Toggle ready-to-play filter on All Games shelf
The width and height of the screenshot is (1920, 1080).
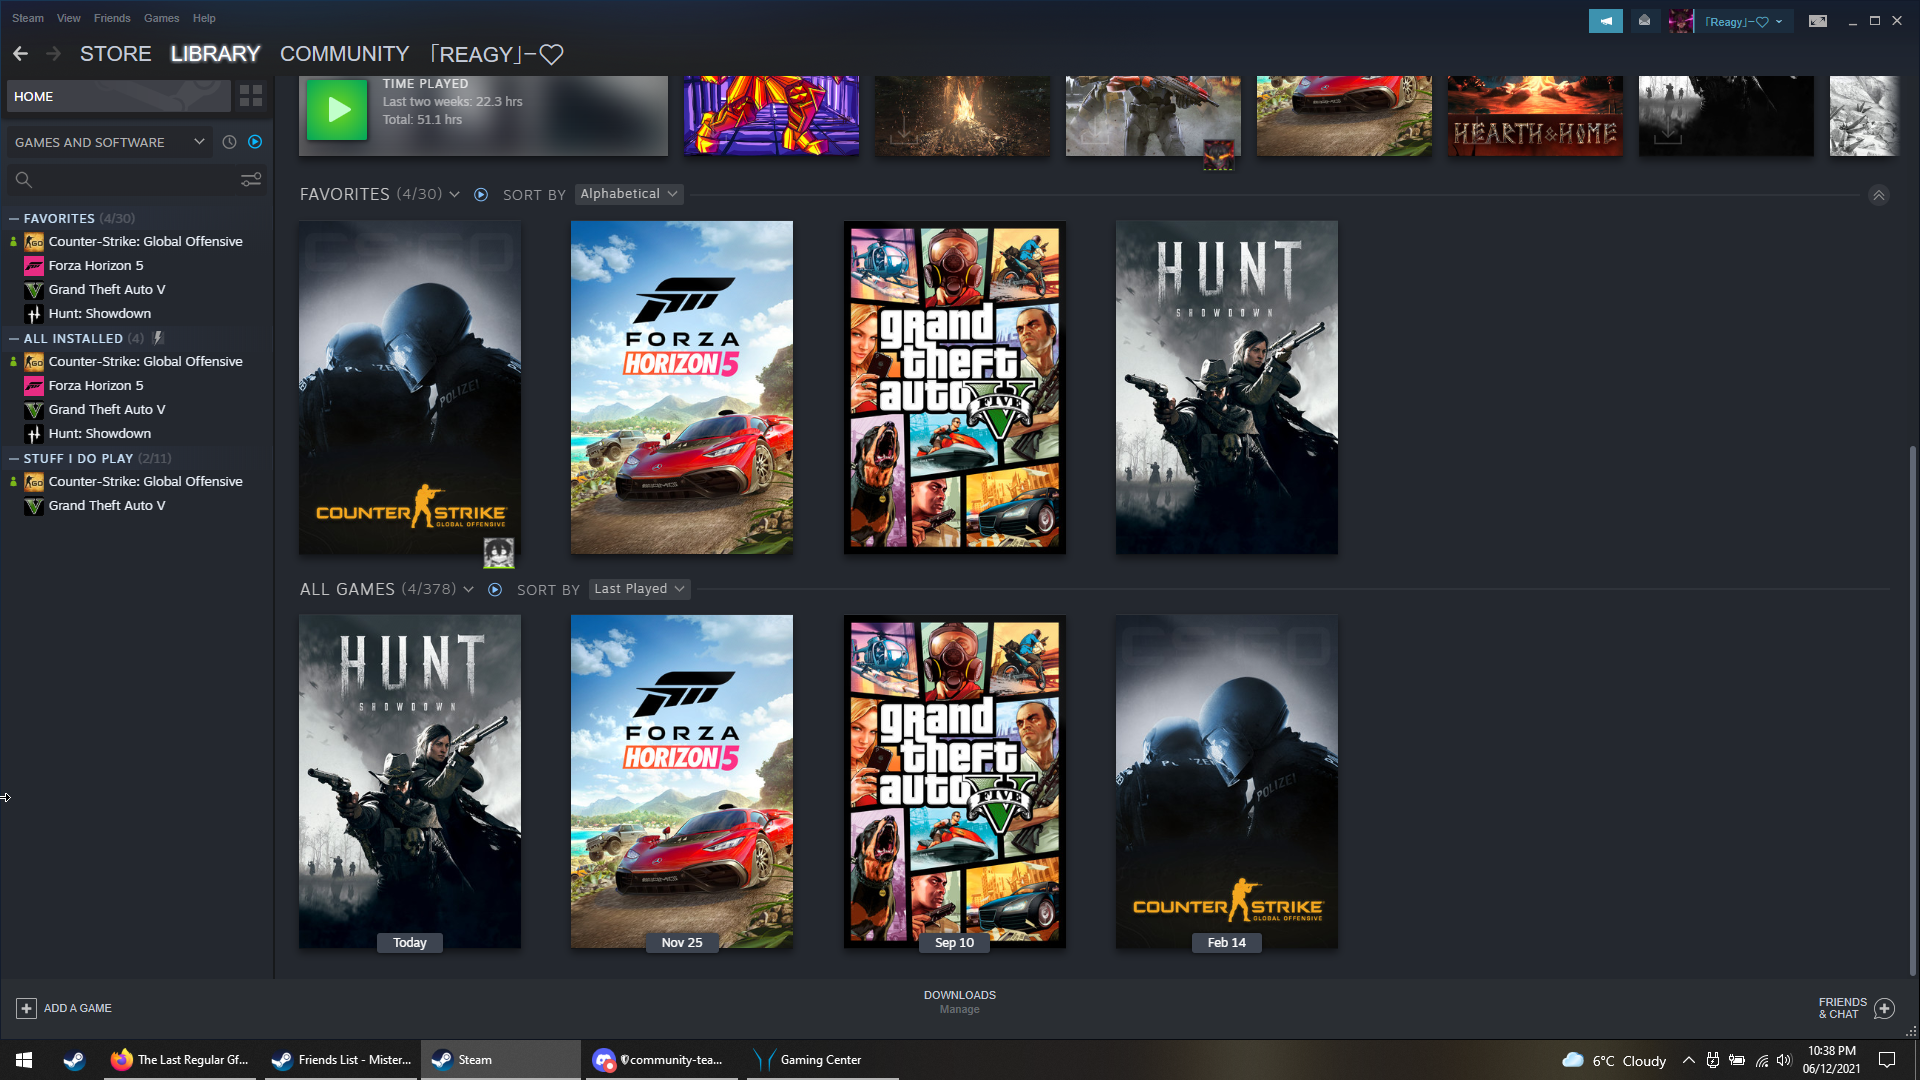(x=495, y=589)
